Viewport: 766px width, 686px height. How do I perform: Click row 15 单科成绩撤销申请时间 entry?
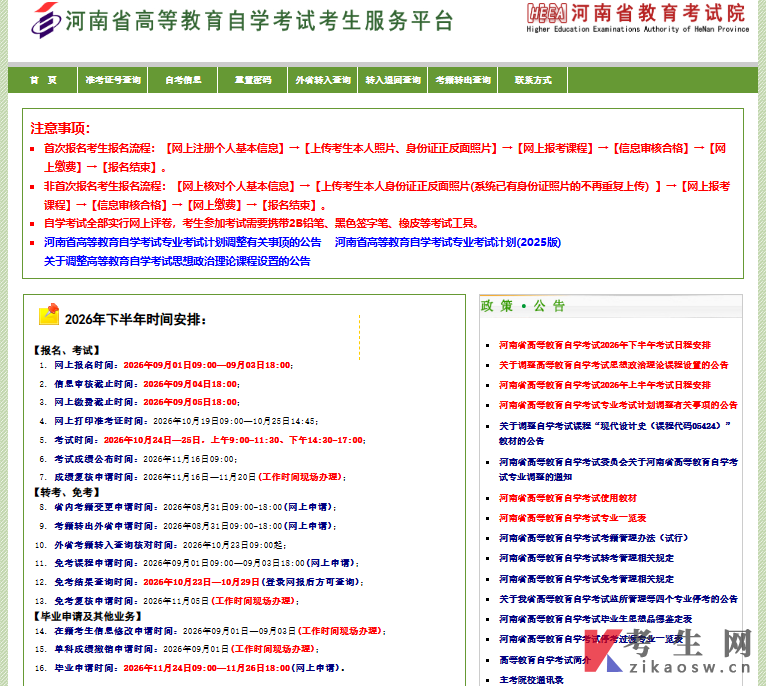point(176,649)
